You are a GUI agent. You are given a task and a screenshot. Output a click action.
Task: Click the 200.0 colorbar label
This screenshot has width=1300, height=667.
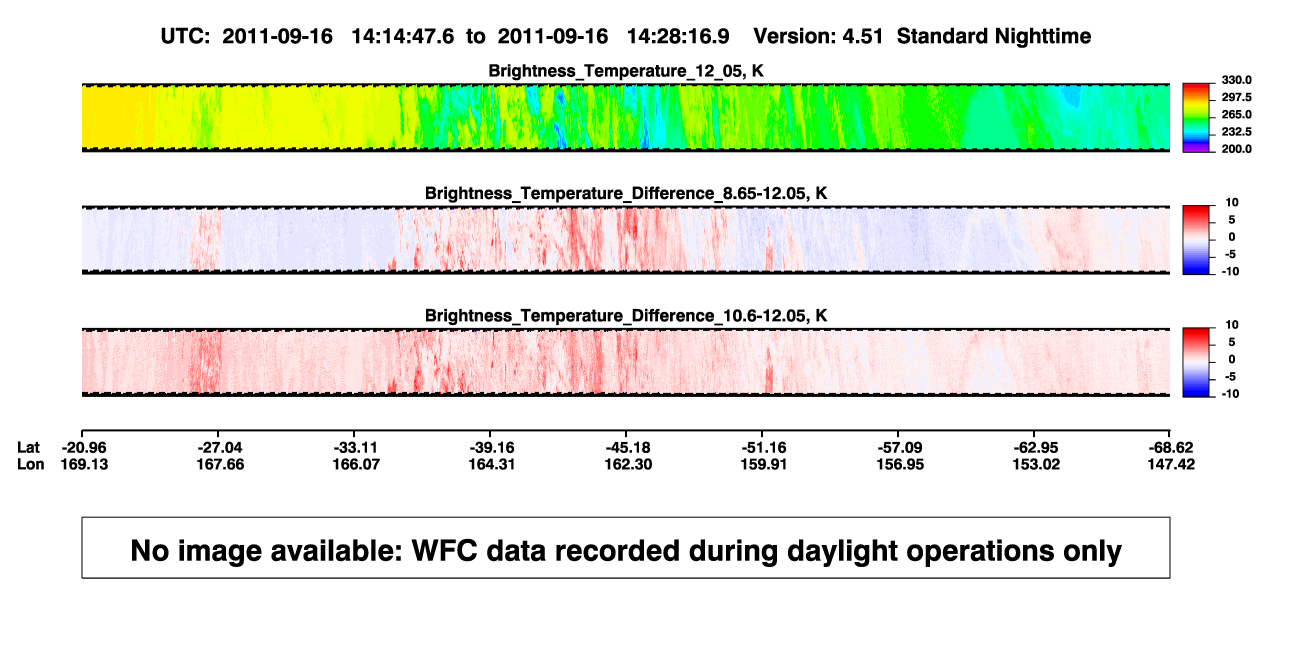click(1238, 148)
